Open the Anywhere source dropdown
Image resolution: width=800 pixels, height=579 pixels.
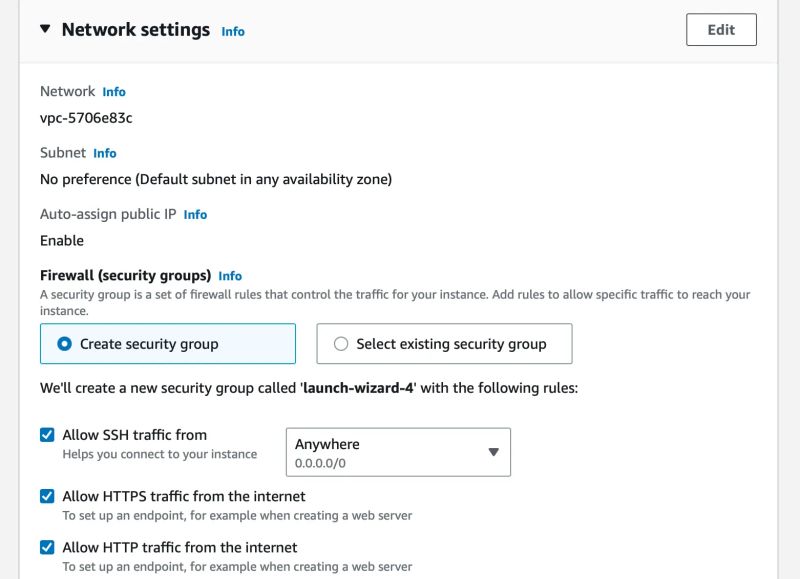click(396, 451)
